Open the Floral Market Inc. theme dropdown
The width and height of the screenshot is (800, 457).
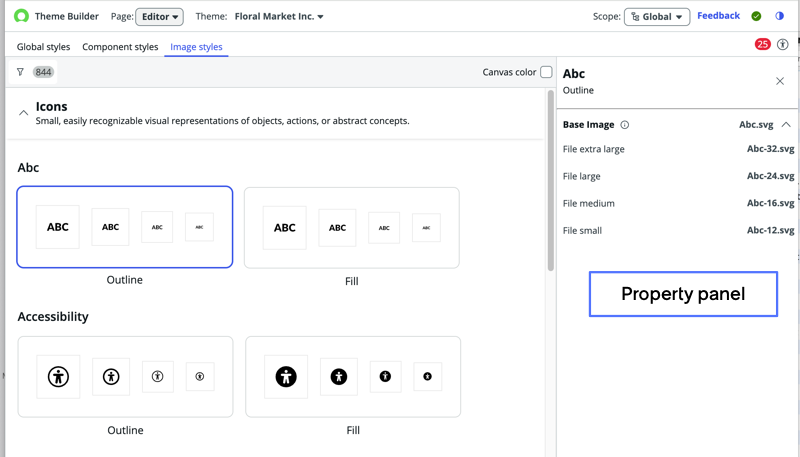click(x=279, y=16)
